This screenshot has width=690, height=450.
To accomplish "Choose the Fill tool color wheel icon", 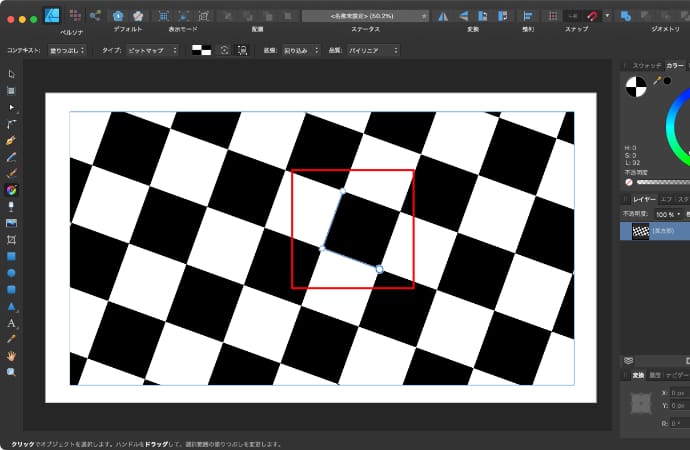I will [x=11, y=189].
